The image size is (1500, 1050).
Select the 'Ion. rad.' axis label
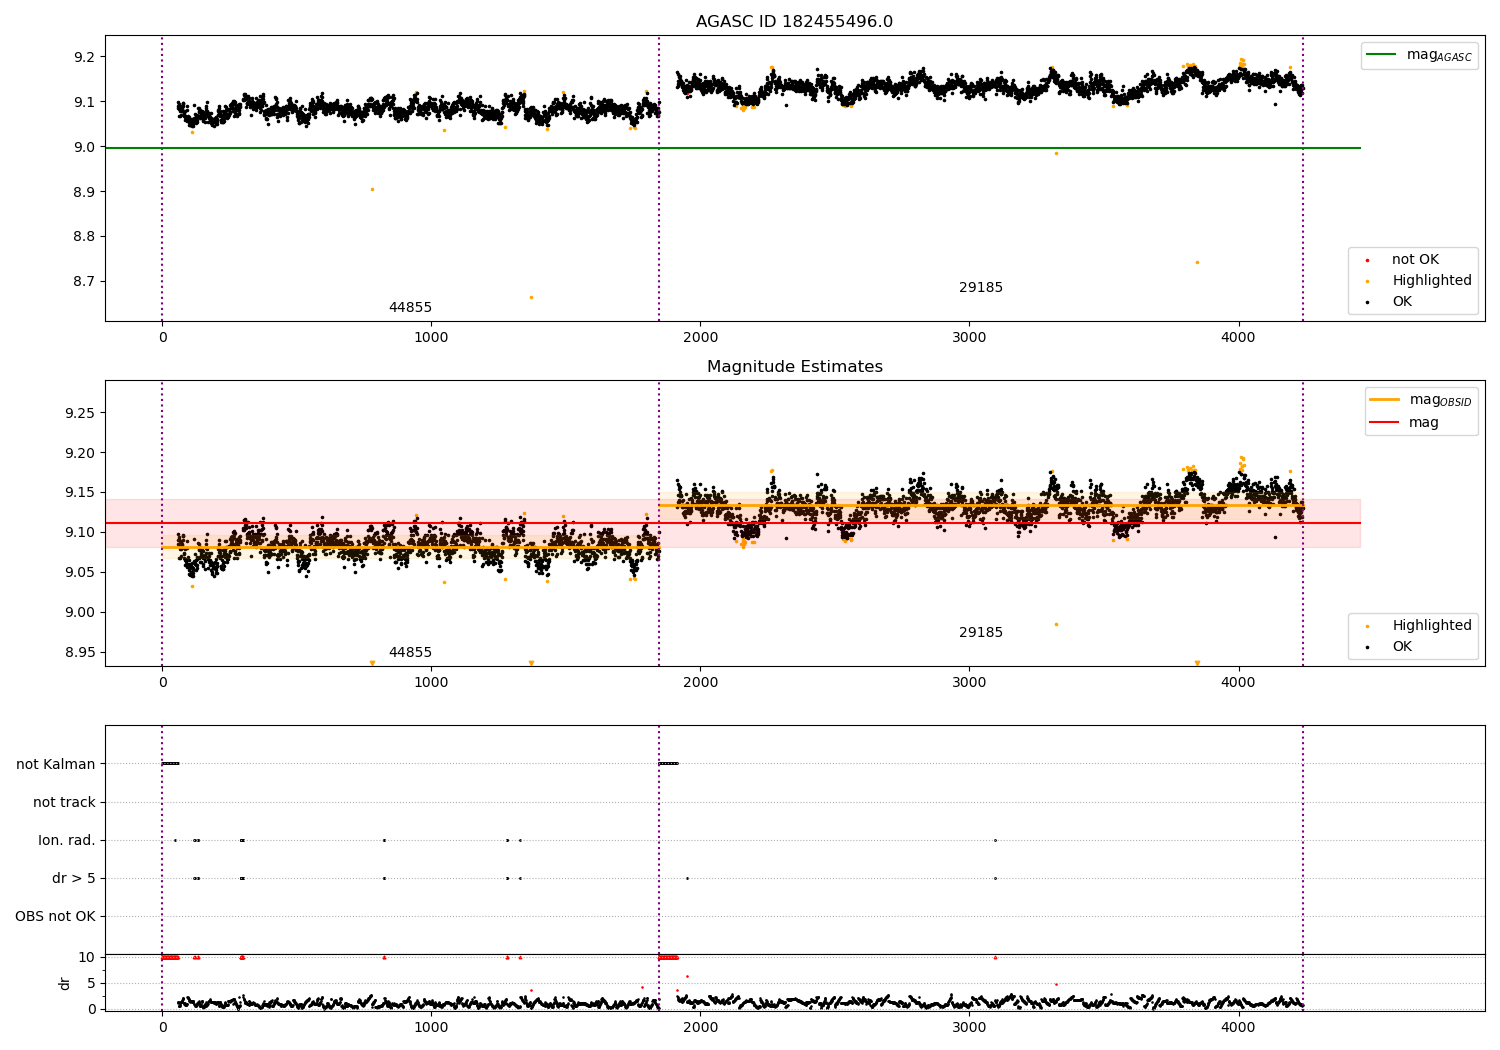pyautogui.click(x=67, y=841)
